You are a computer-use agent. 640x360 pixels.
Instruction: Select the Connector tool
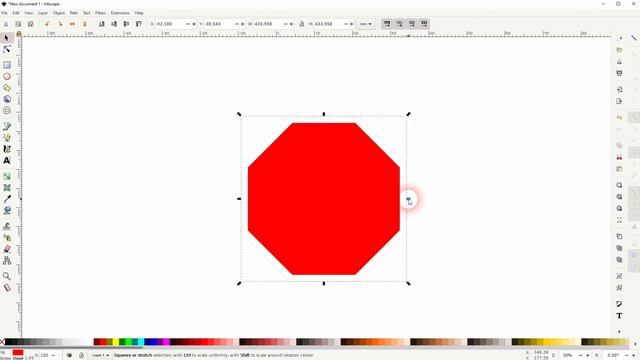tap(7, 260)
